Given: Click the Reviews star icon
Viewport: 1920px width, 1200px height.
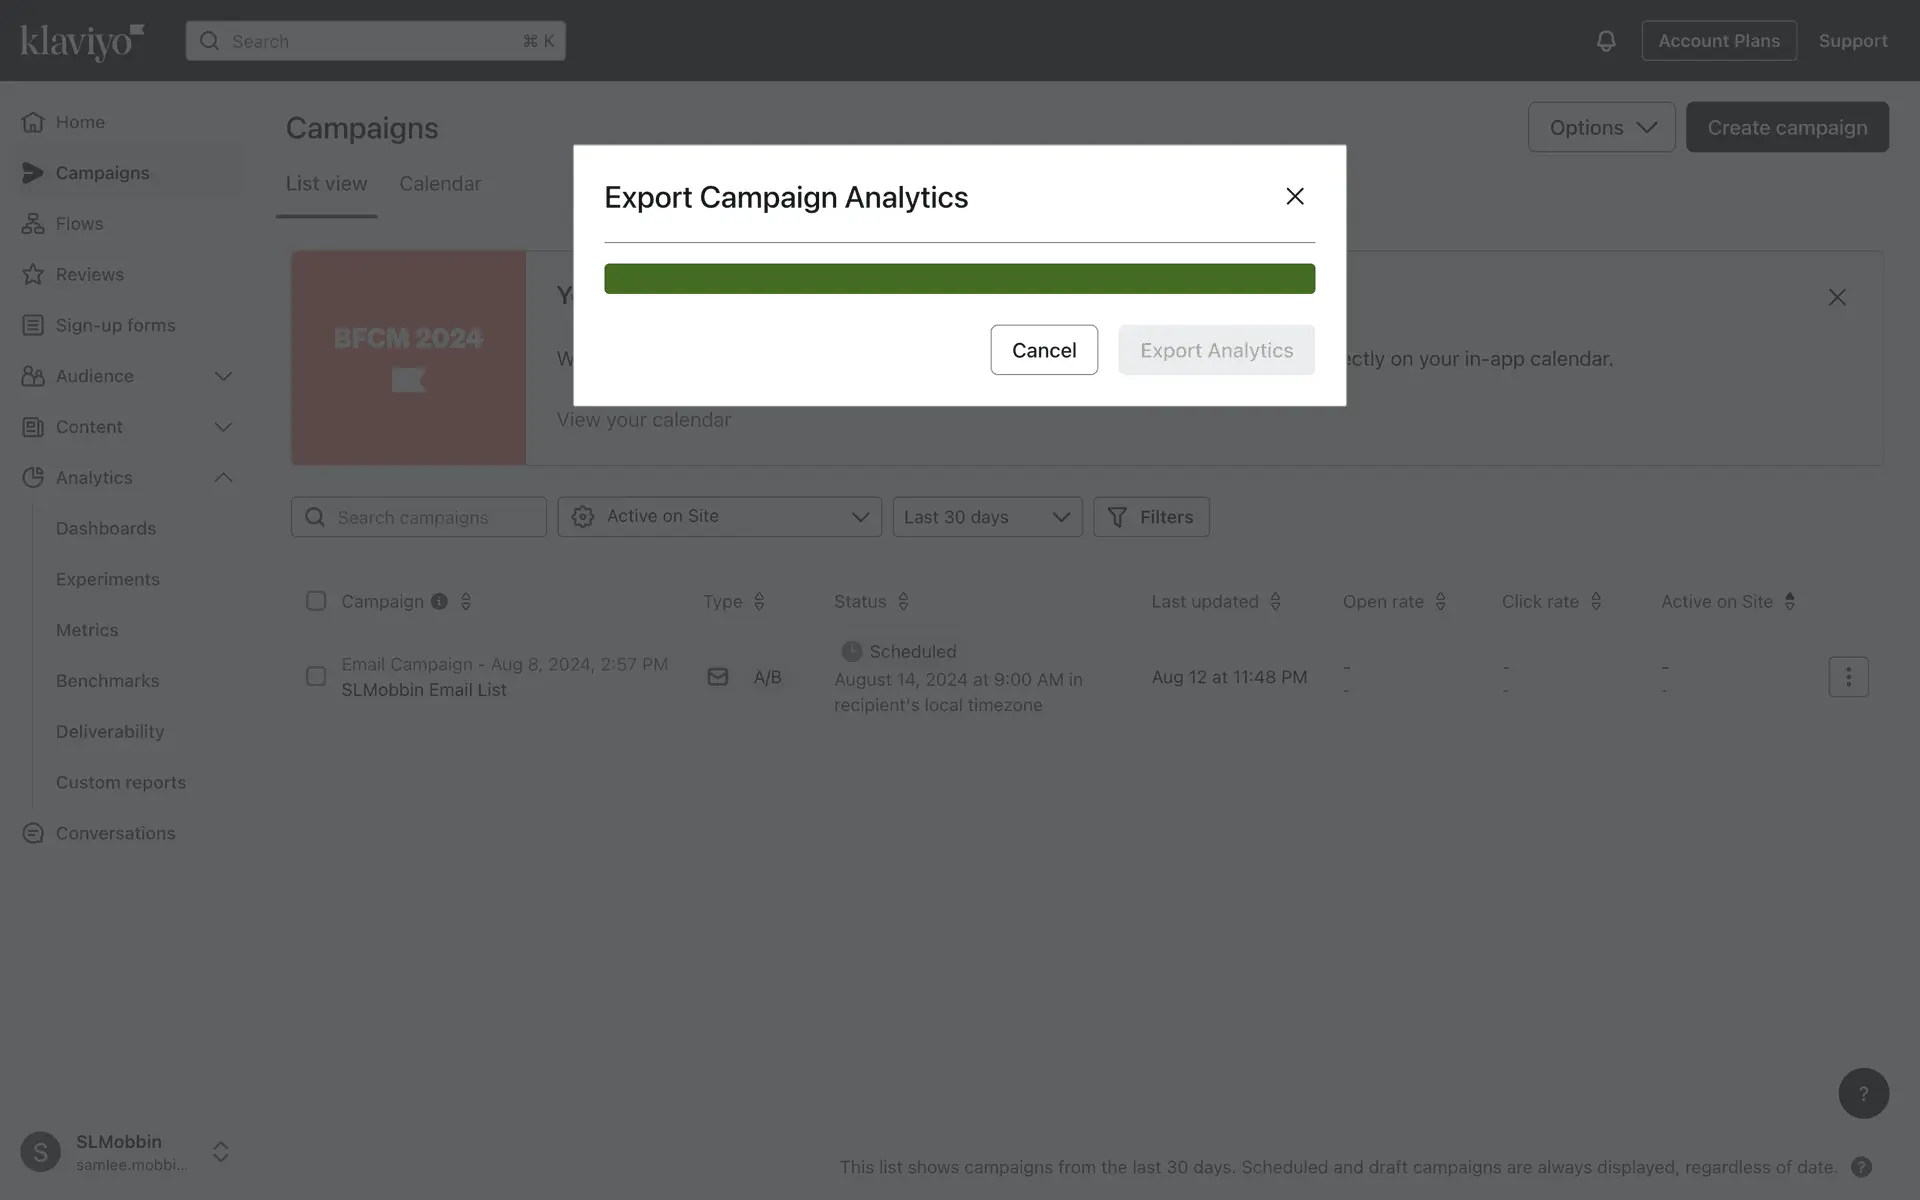Looking at the screenshot, I should coord(33,274).
